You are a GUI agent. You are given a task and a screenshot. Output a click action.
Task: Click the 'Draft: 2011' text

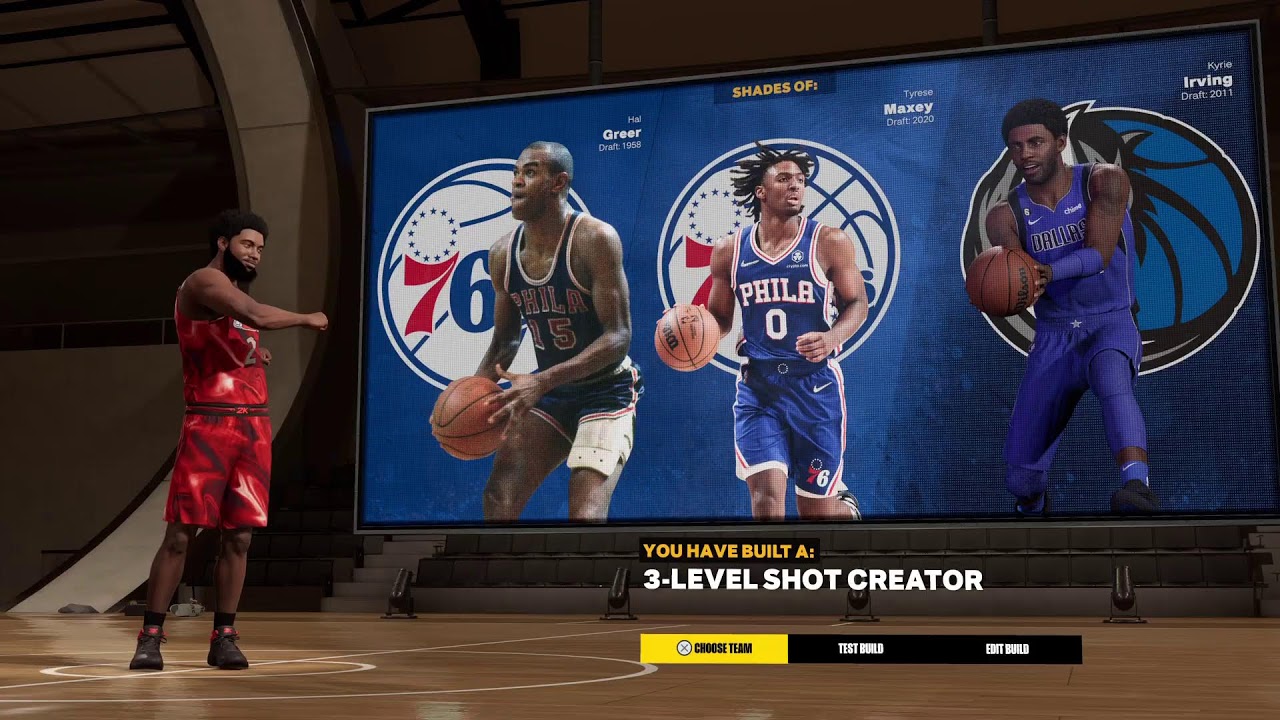pos(1207,95)
